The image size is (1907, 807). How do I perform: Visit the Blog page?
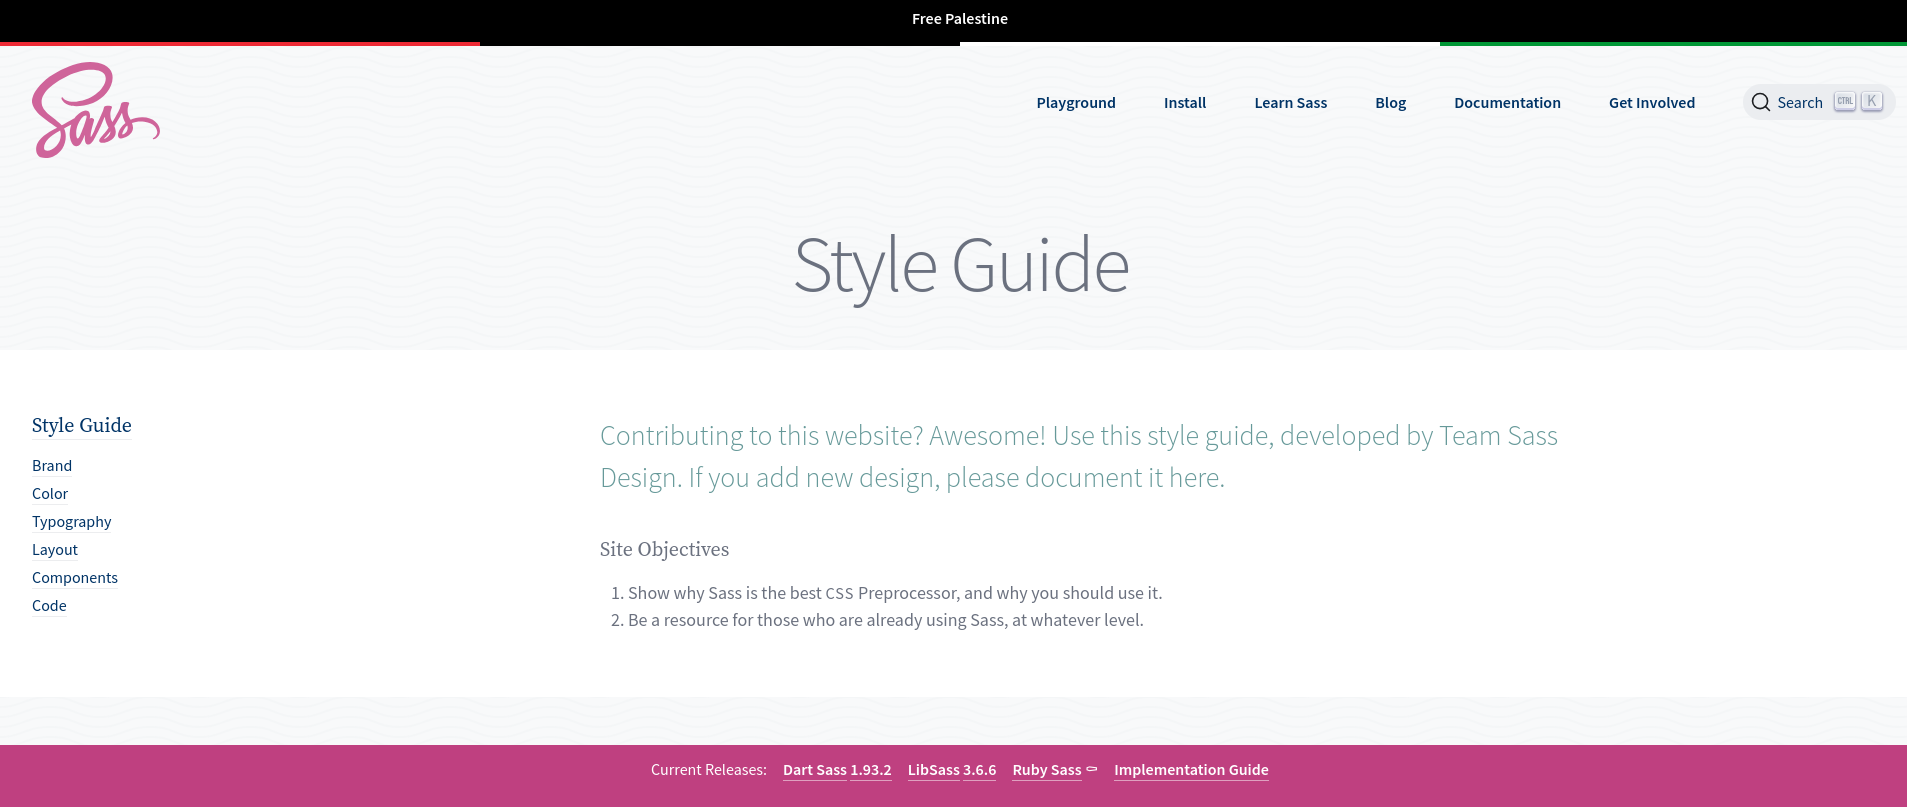click(x=1390, y=103)
